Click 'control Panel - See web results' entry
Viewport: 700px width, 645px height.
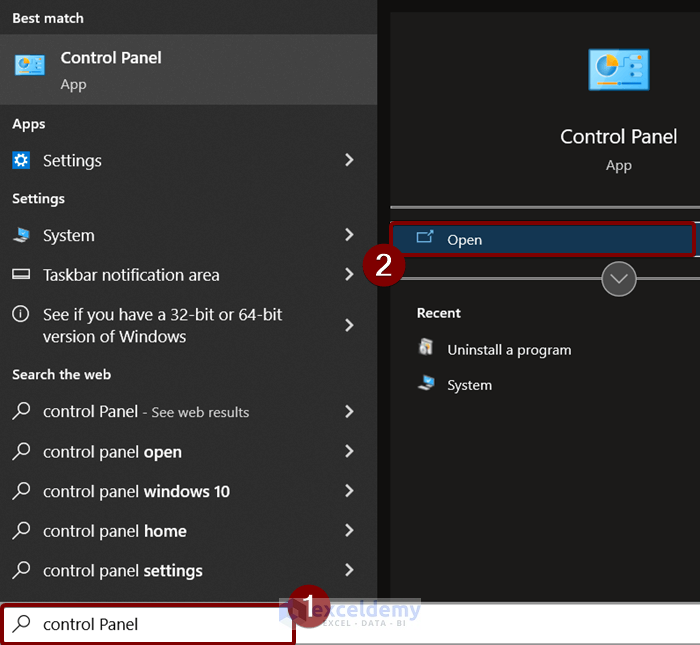coord(188,412)
